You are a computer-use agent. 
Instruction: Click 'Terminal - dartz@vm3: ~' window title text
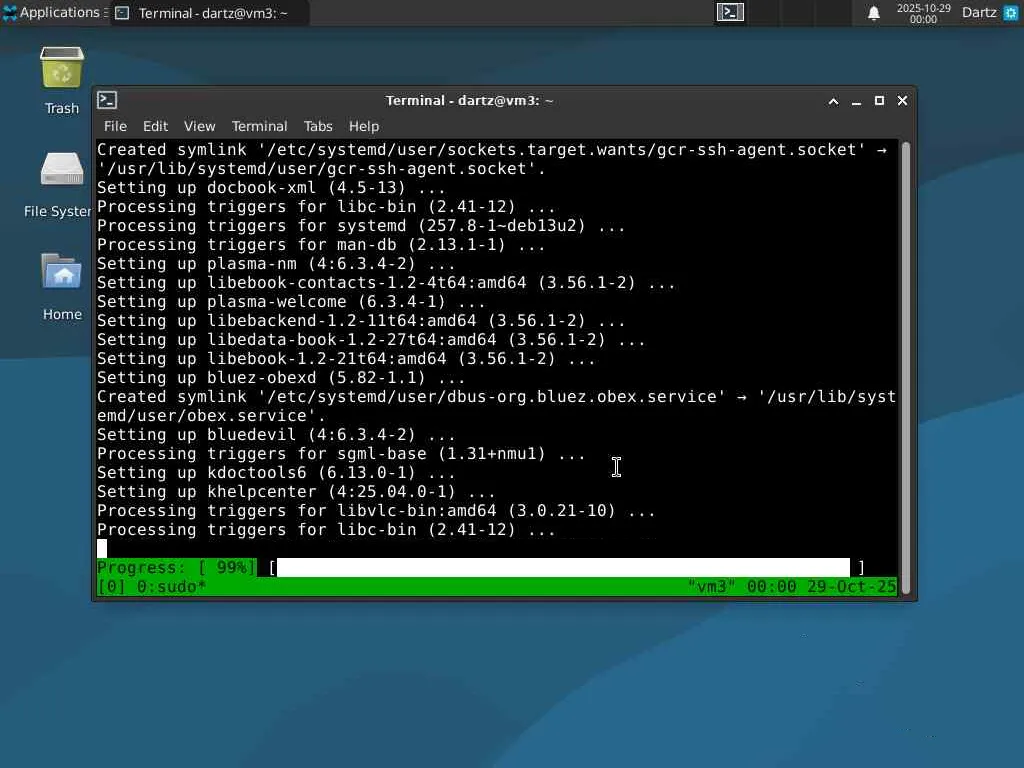point(469,101)
